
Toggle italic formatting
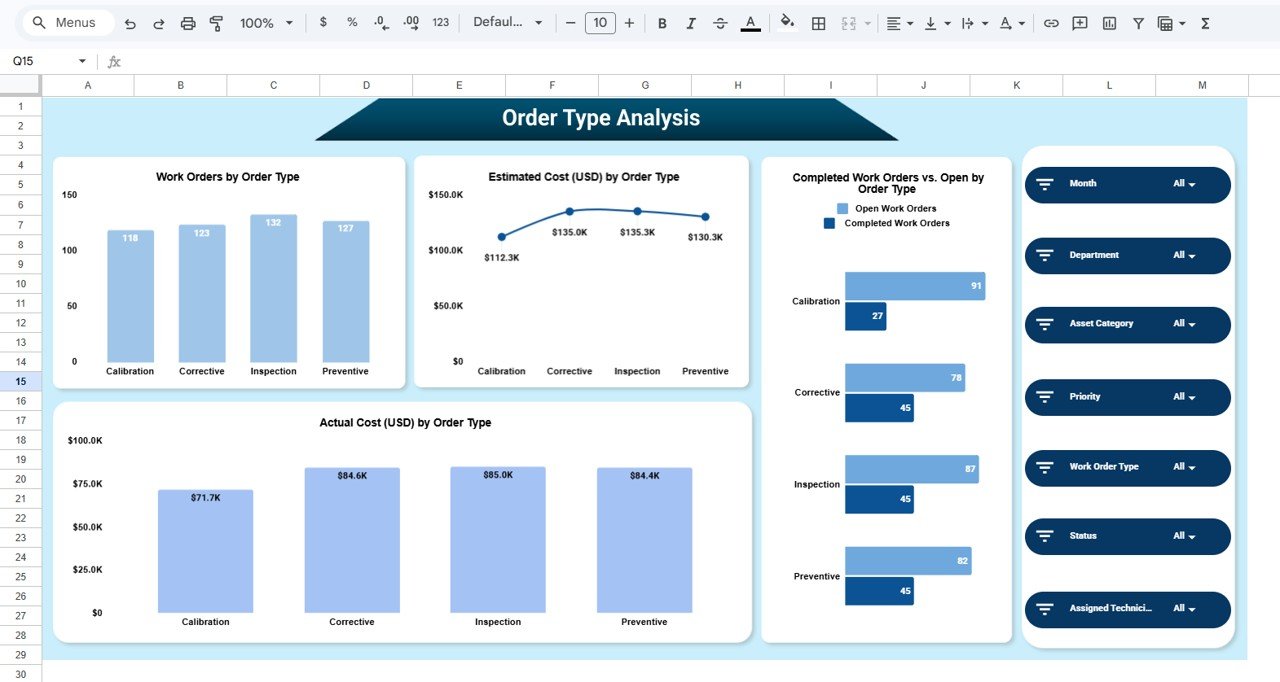pyautogui.click(x=691, y=22)
